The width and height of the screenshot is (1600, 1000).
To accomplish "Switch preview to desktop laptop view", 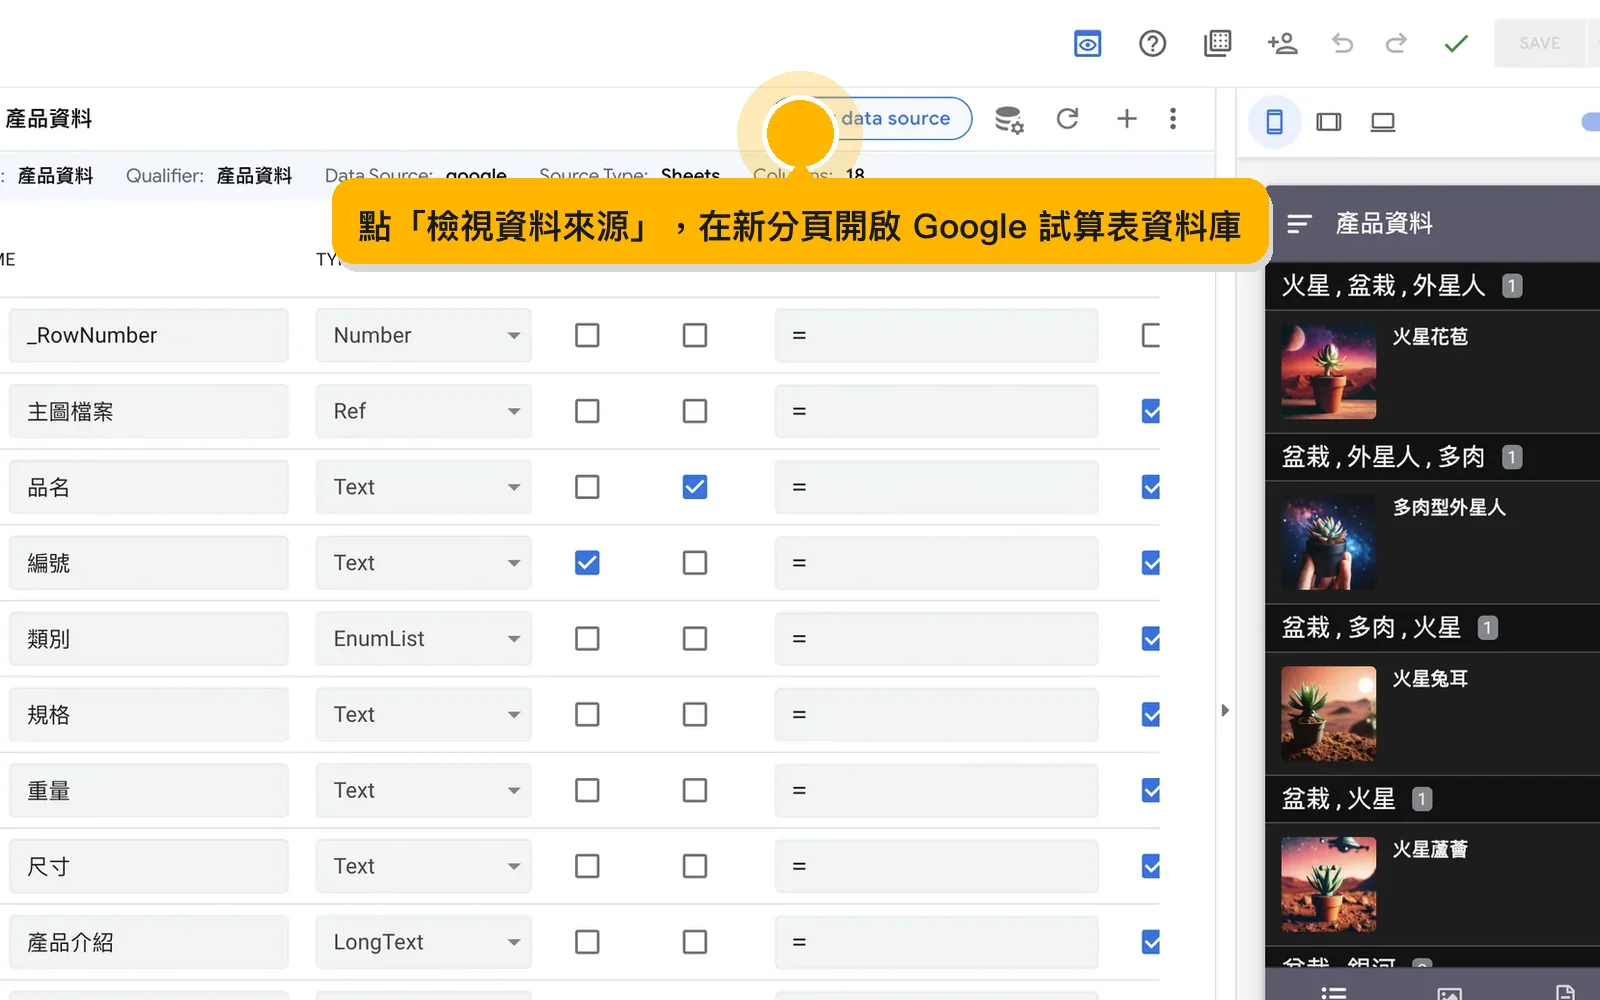I will (1383, 122).
